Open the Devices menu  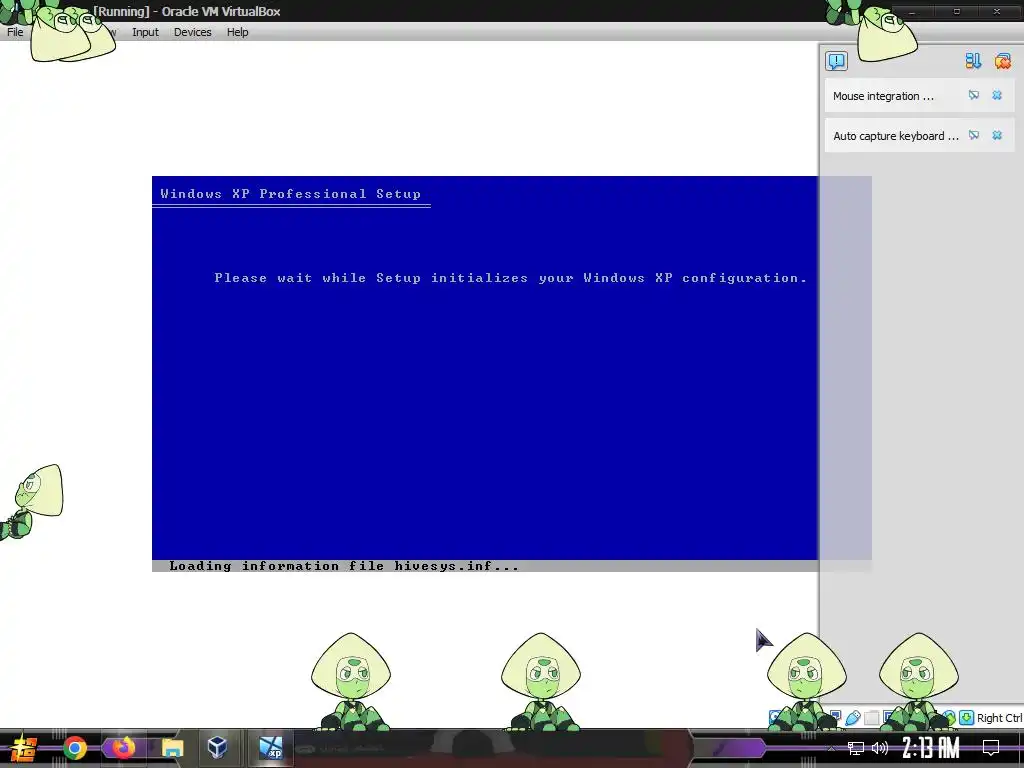(193, 32)
